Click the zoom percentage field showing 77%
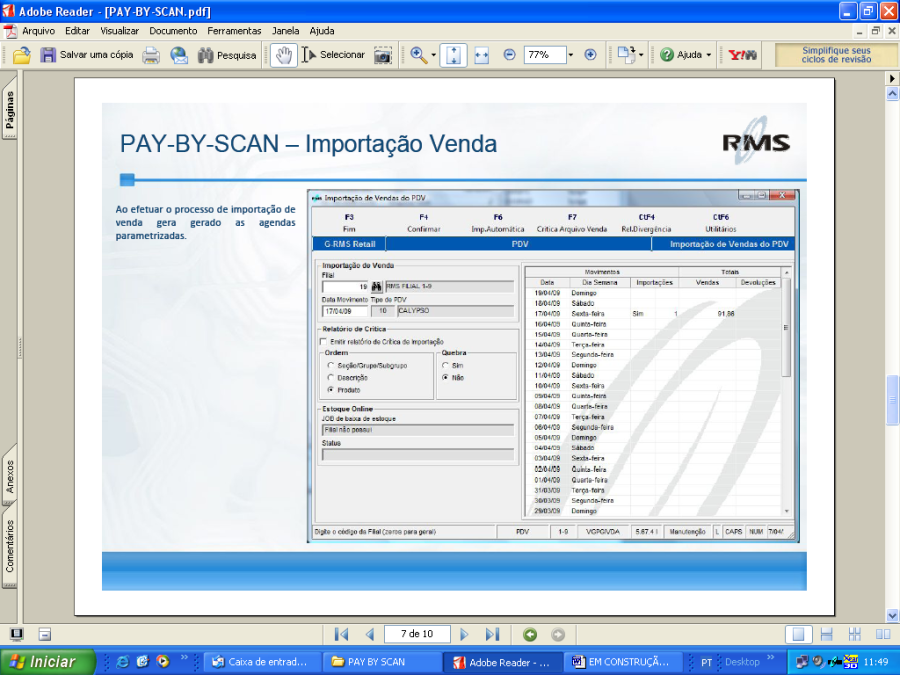 click(x=545, y=55)
